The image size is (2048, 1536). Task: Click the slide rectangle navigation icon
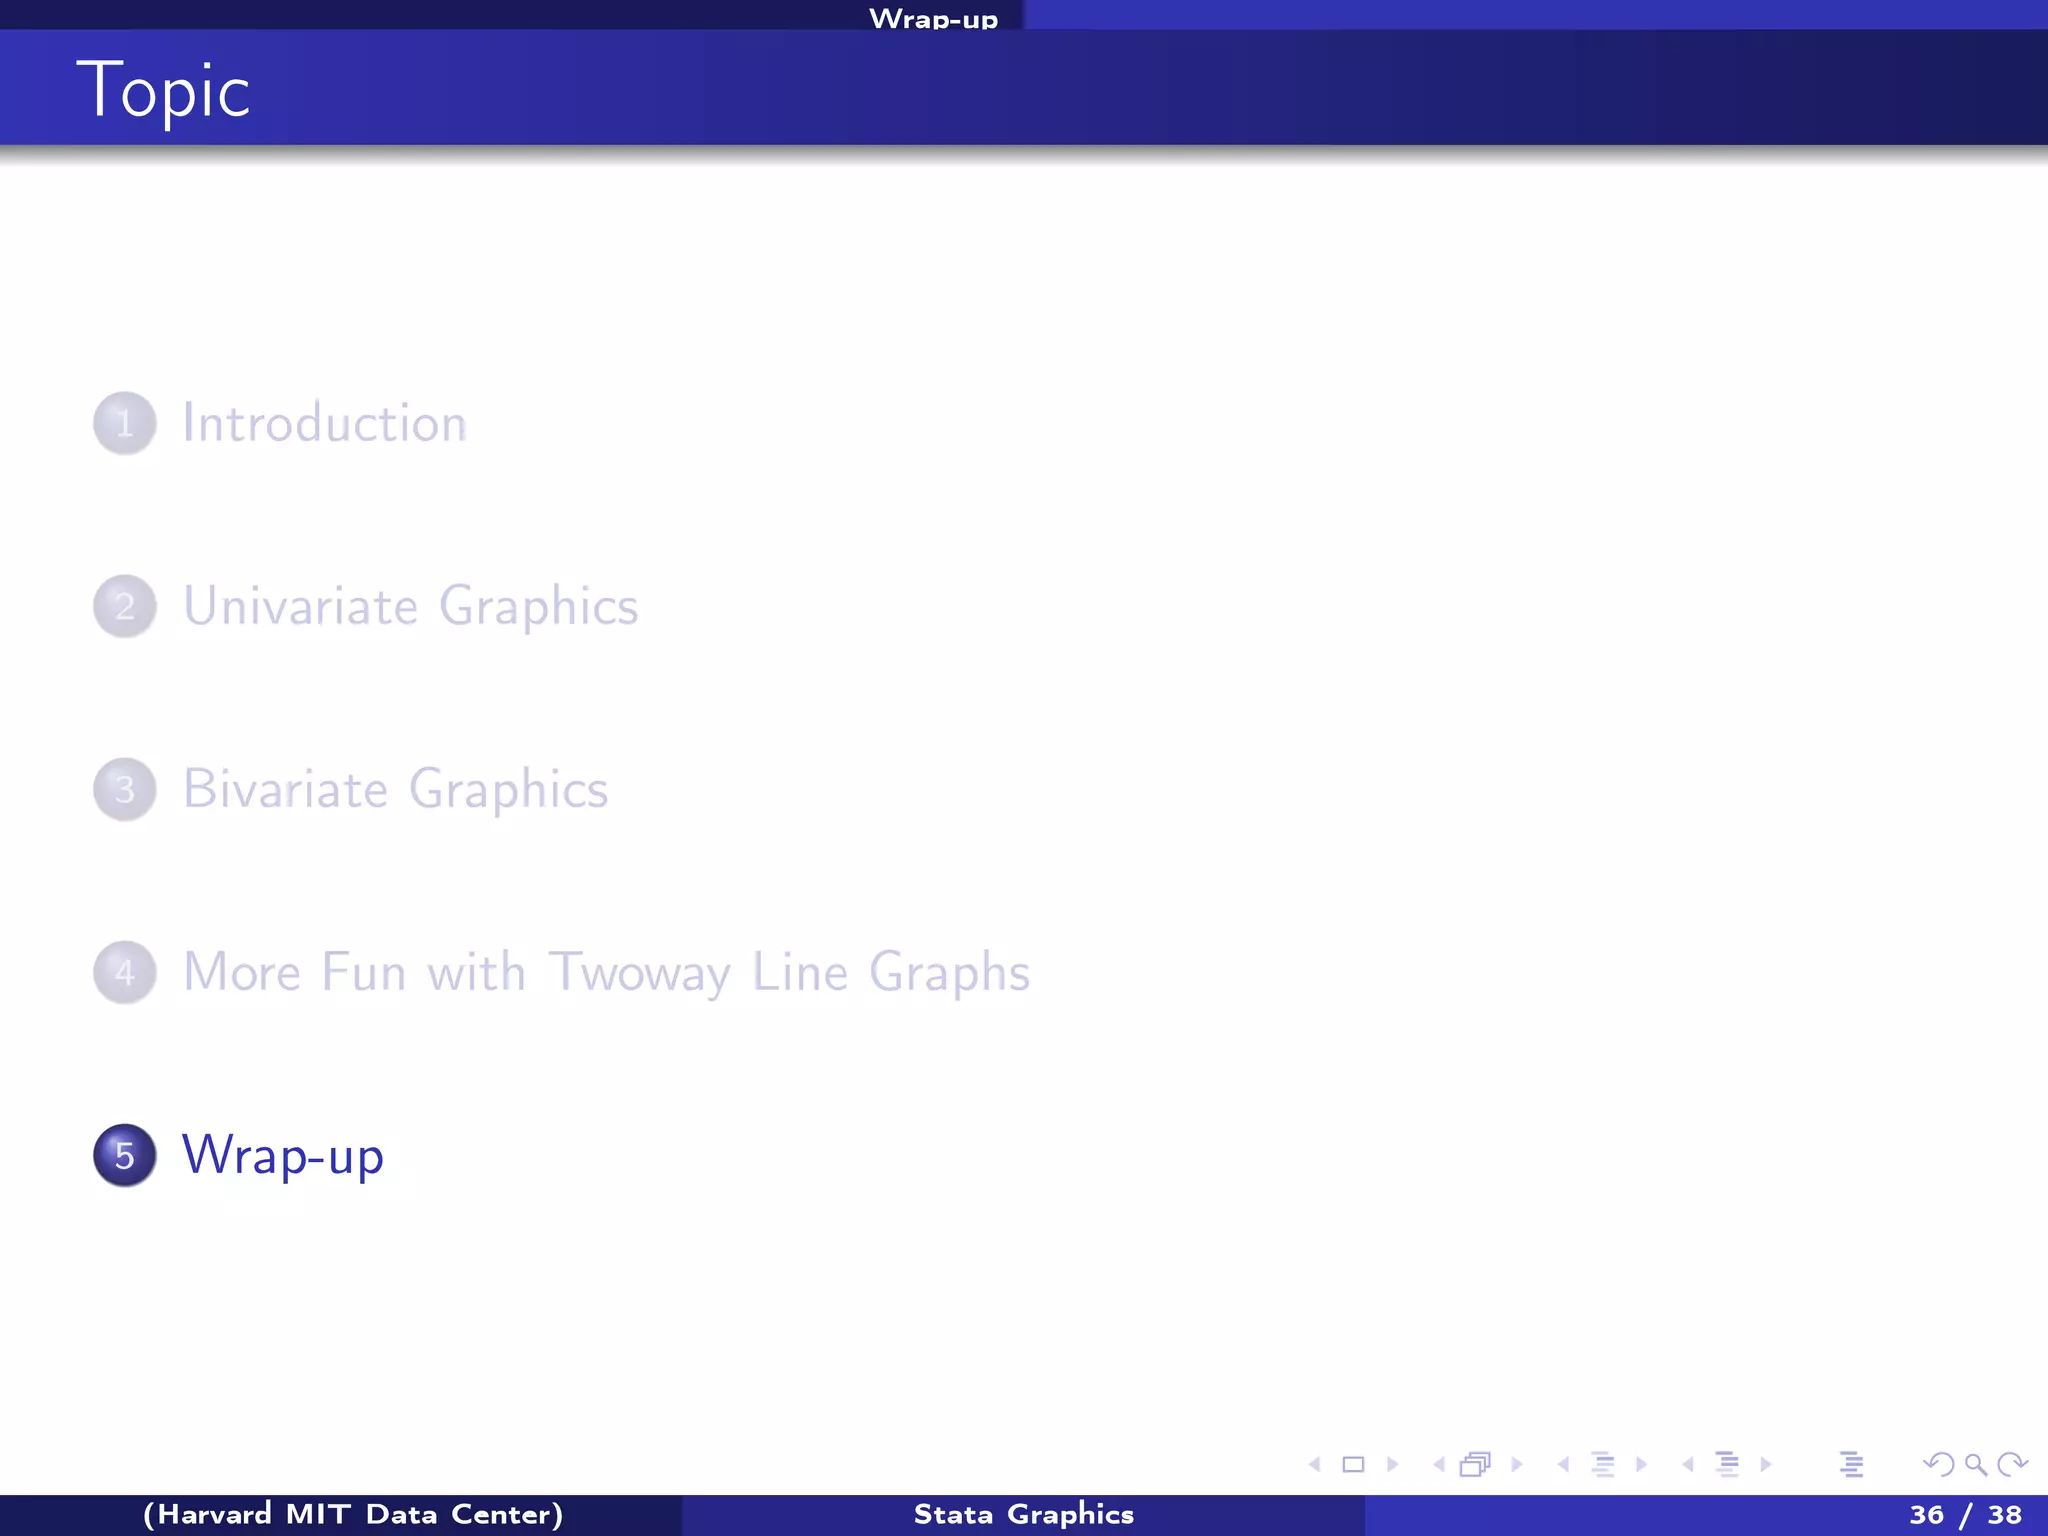1353,1465
